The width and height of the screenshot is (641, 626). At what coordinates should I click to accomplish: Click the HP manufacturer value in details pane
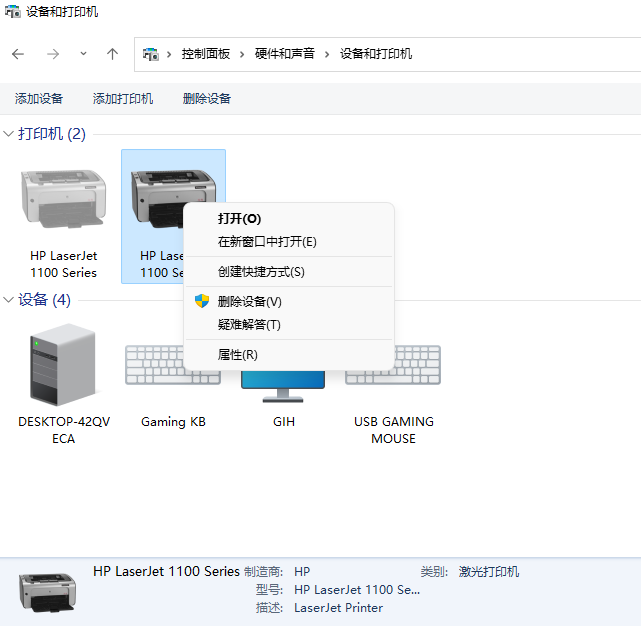click(x=302, y=571)
